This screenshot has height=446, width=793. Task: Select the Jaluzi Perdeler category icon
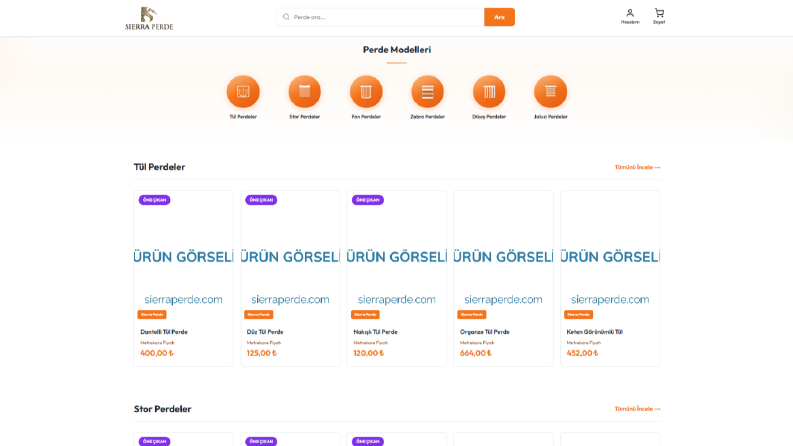coord(550,92)
